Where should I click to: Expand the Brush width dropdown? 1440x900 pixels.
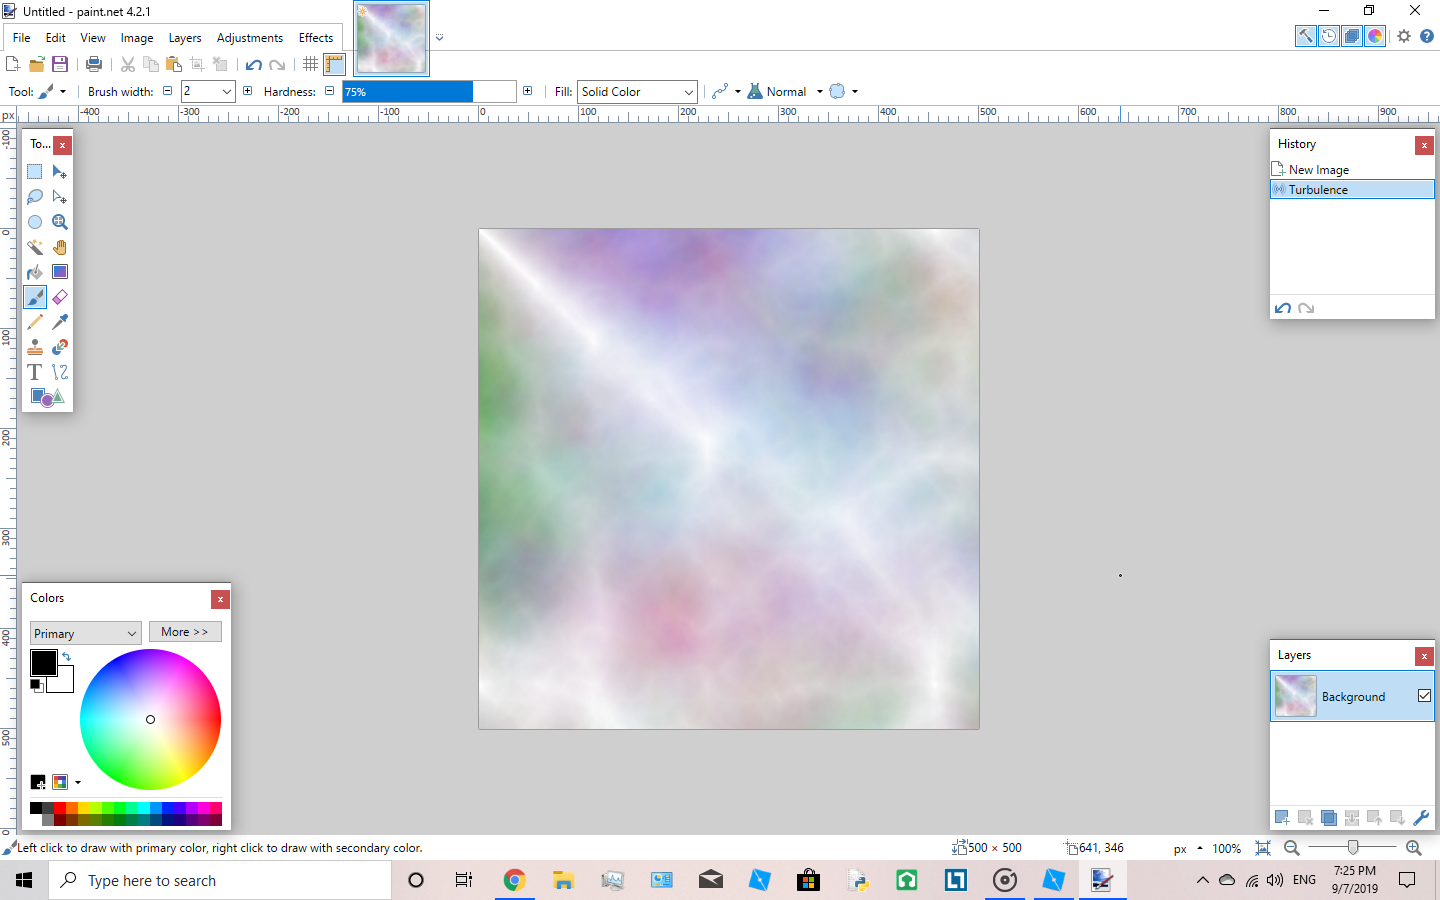tap(228, 91)
